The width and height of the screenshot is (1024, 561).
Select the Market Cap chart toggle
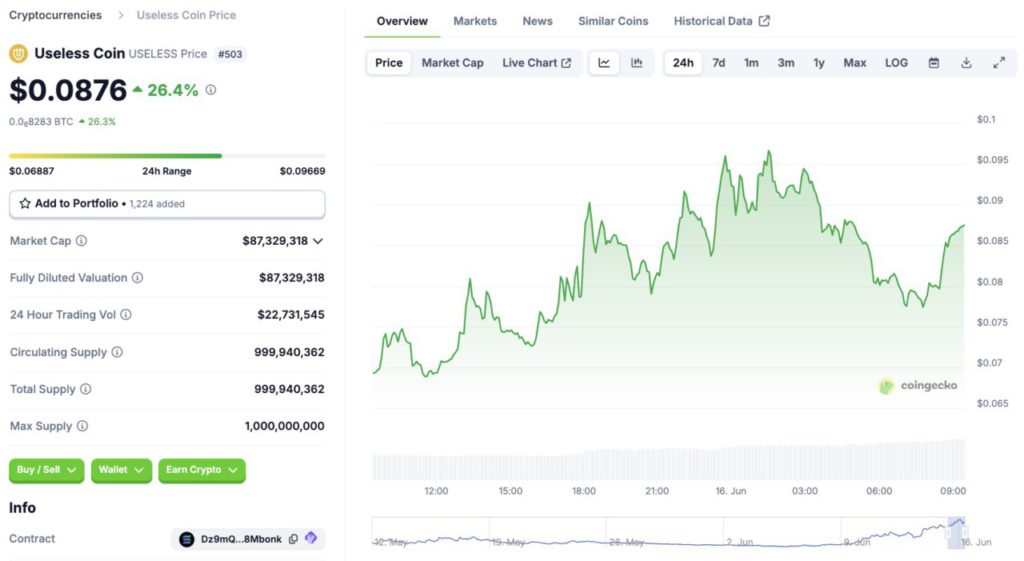tap(452, 63)
